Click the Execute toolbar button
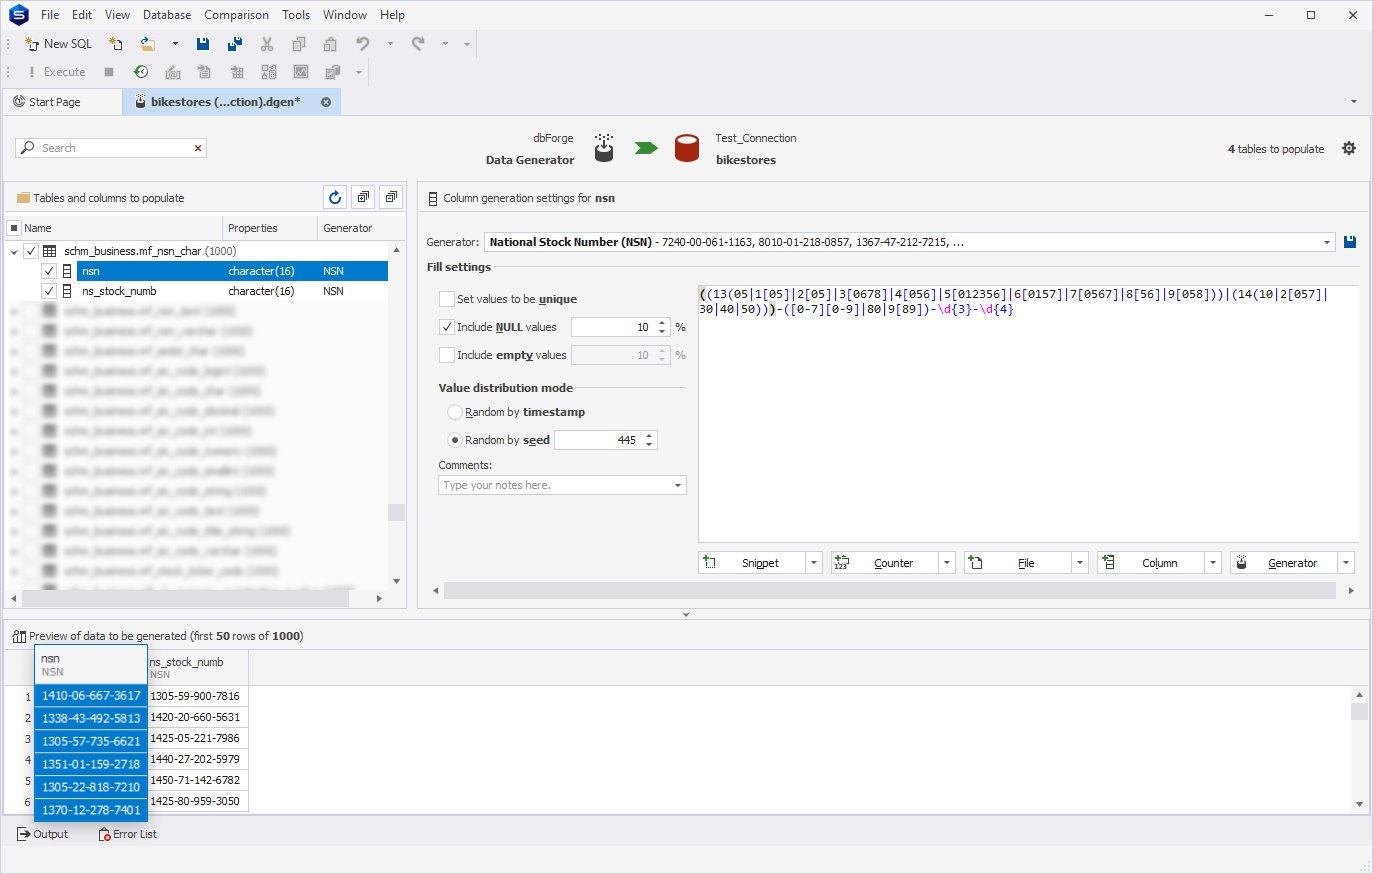The width and height of the screenshot is (1373, 874). [57, 72]
